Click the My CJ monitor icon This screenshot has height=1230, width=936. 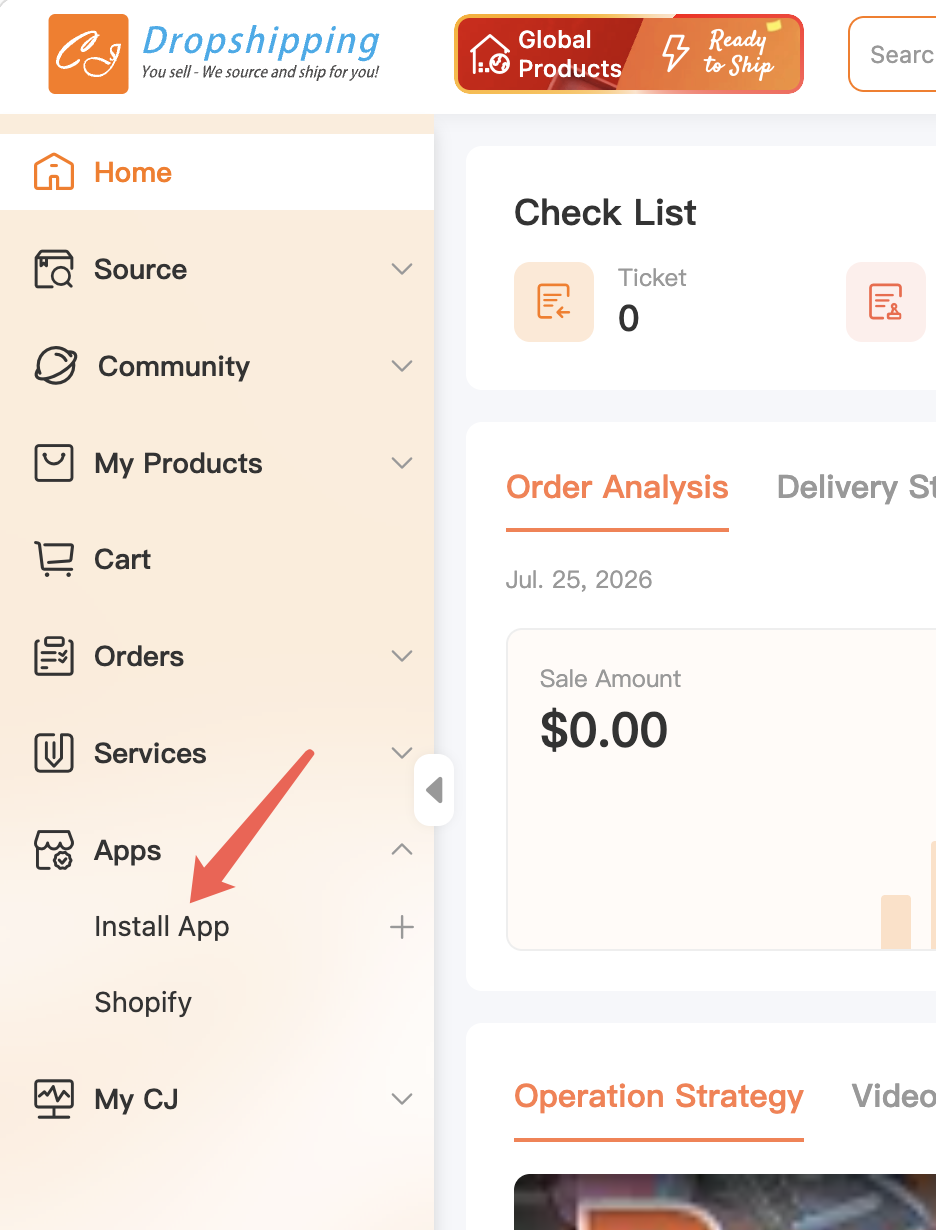(x=54, y=1099)
